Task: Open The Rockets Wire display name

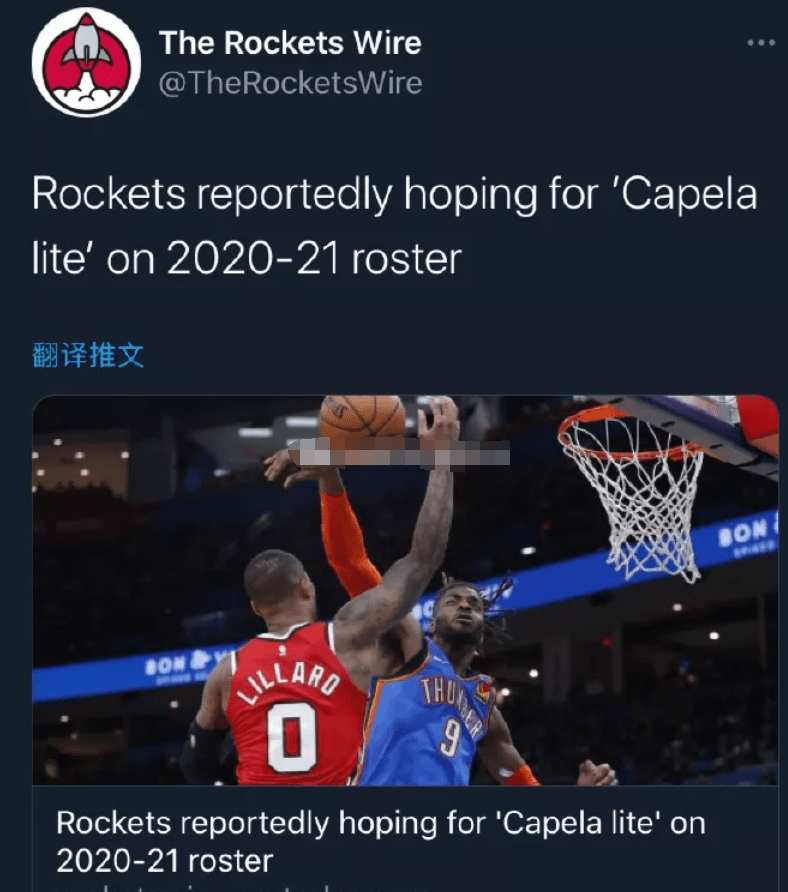Action: [x=290, y=43]
